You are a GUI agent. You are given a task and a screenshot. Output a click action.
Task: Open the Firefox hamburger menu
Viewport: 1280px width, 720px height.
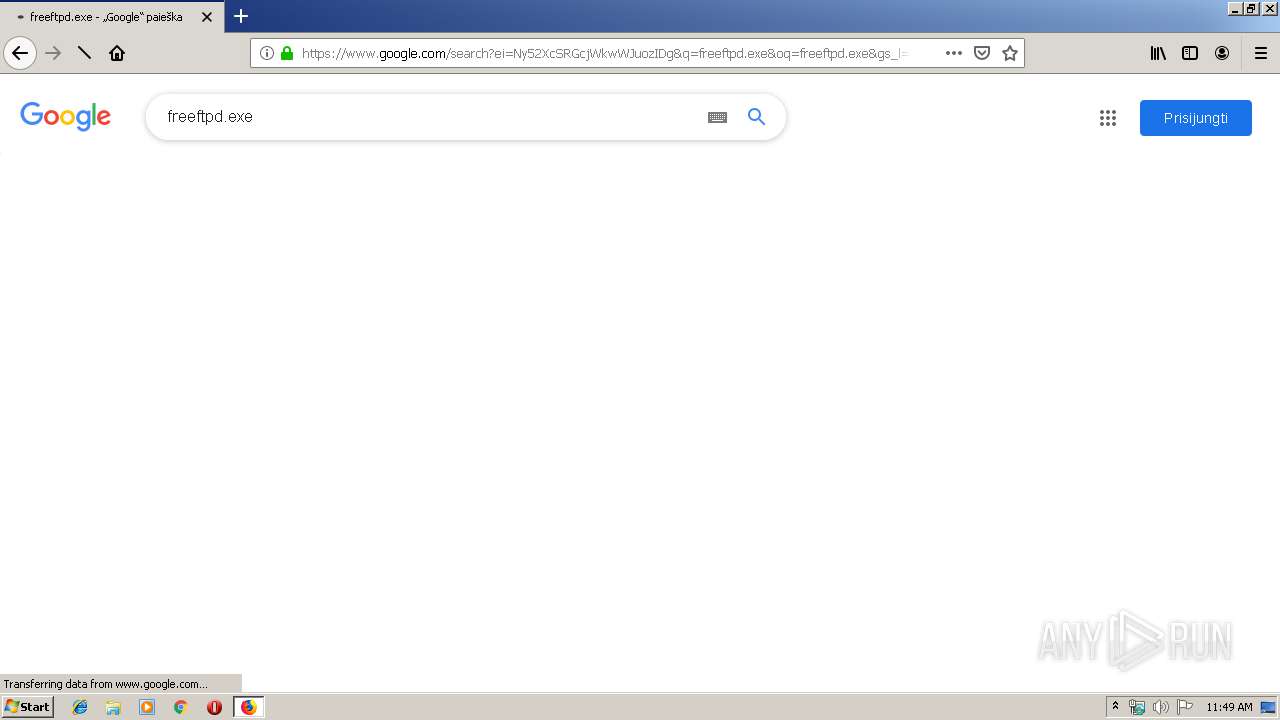point(1261,53)
